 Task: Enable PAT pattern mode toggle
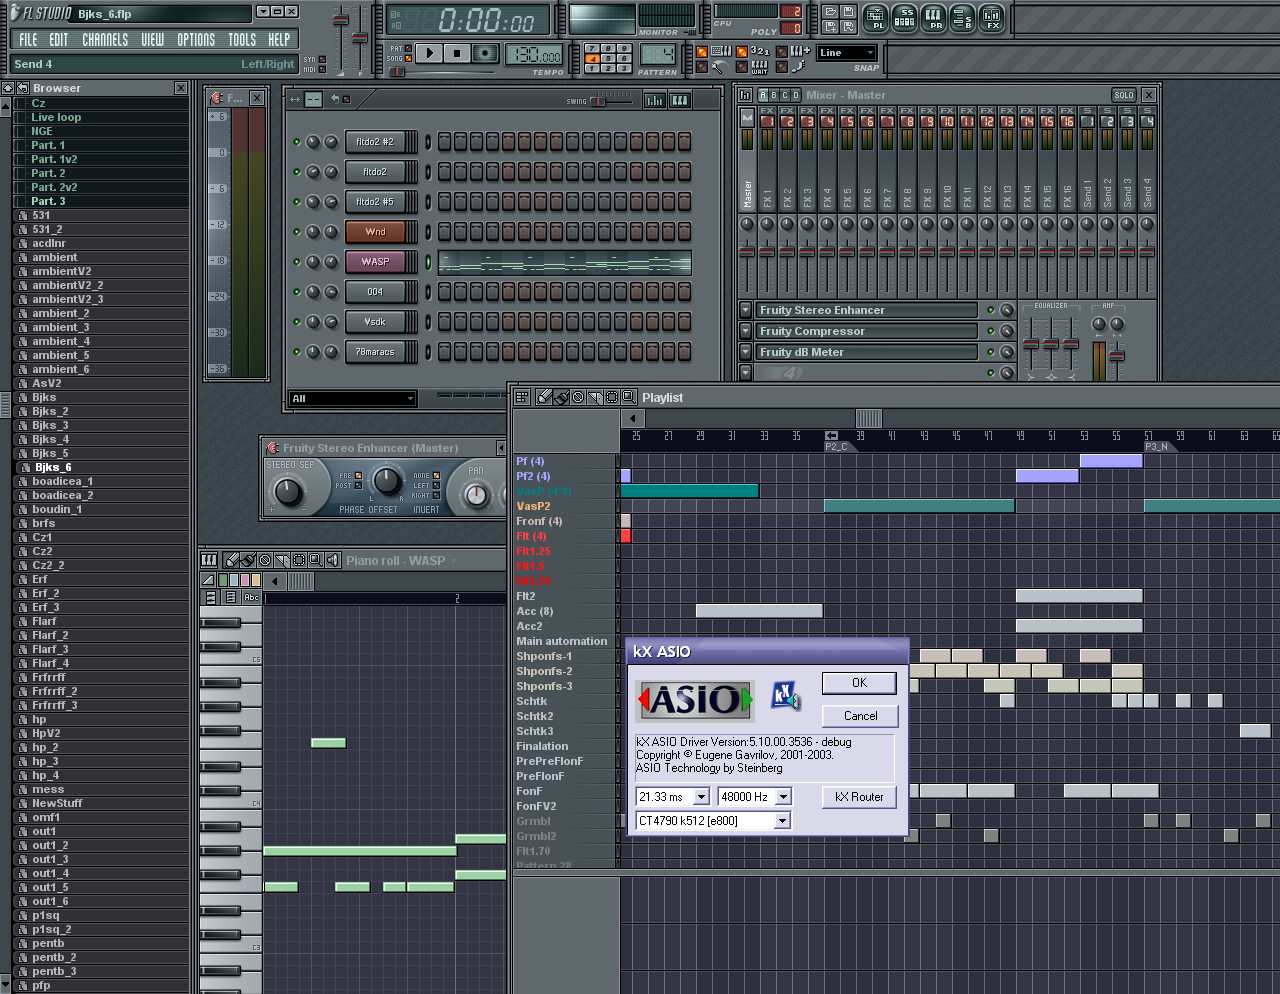point(408,48)
